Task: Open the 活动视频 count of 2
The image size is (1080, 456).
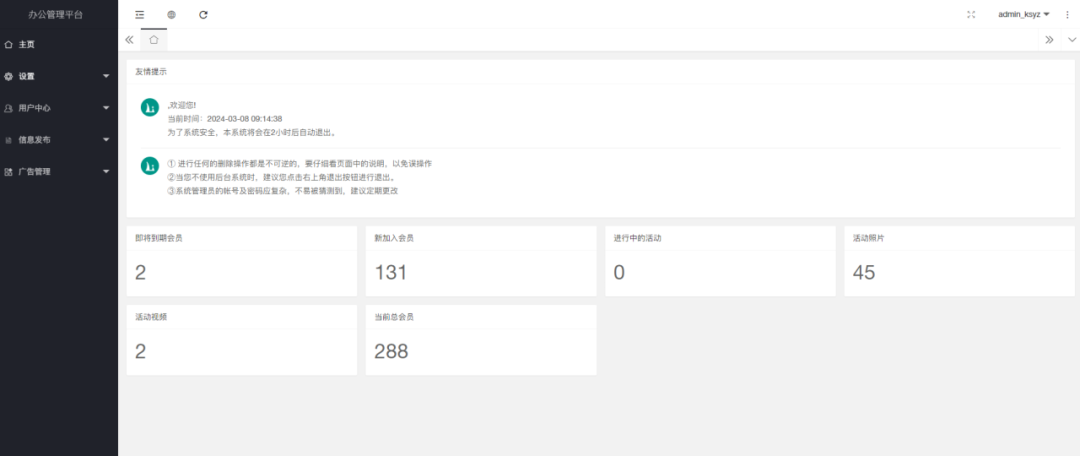Action: click(x=141, y=351)
